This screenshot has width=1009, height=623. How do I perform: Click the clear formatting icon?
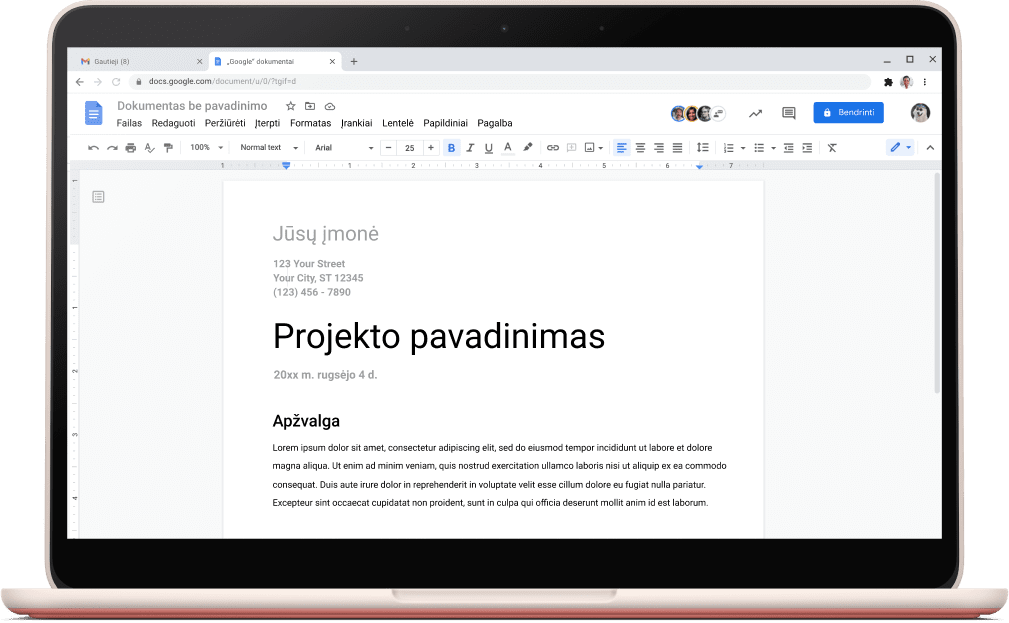(x=832, y=148)
